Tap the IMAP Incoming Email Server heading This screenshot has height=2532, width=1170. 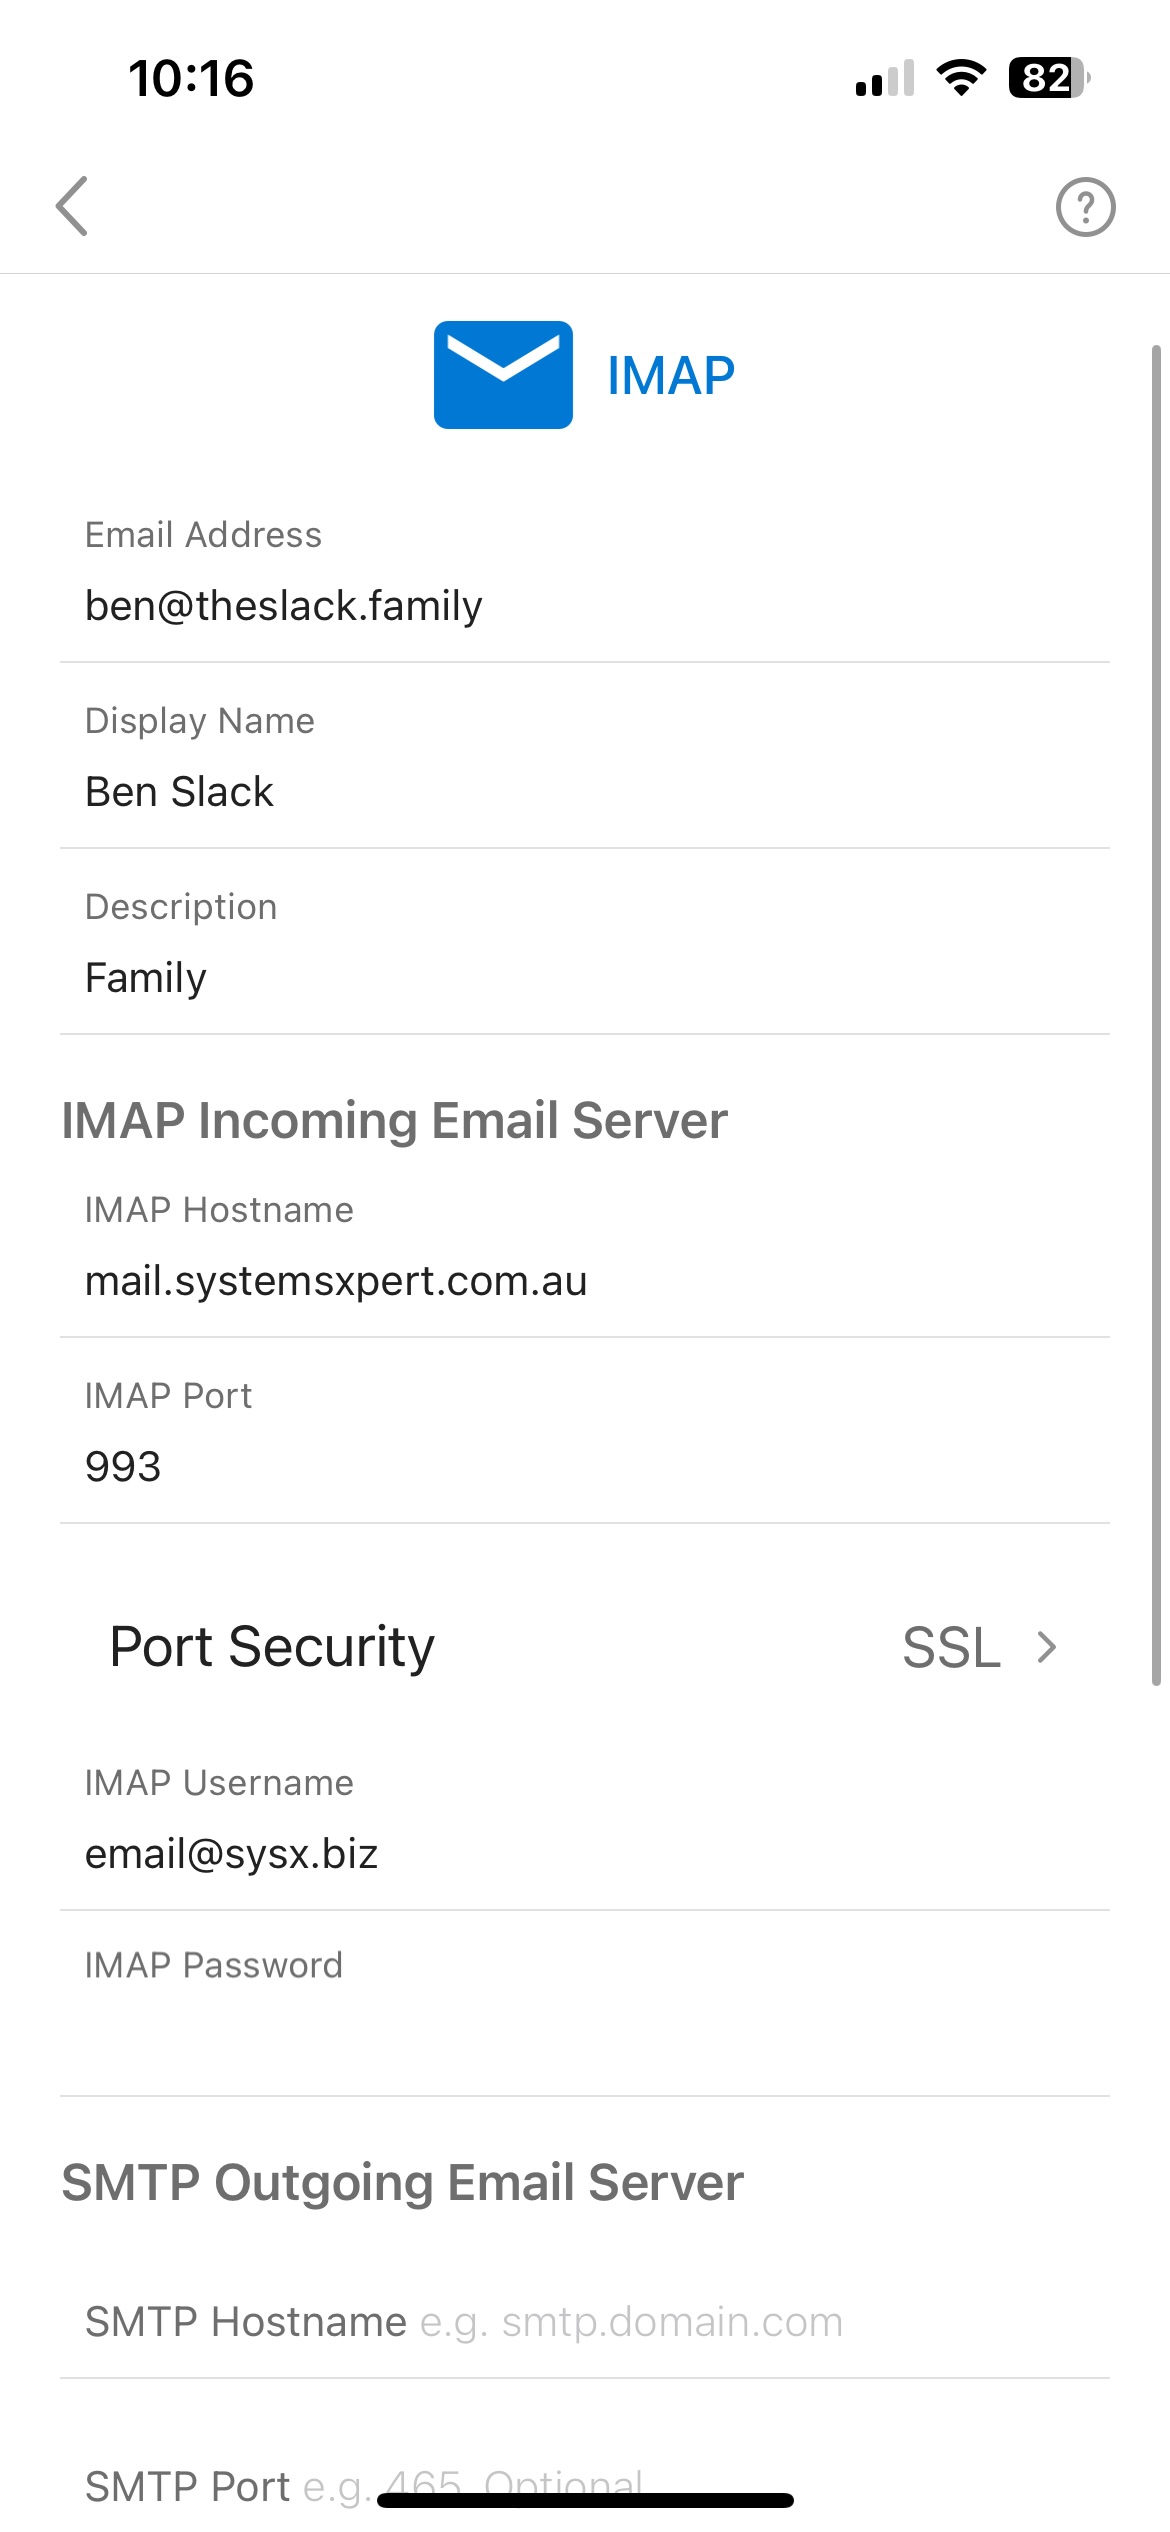(x=394, y=1120)
